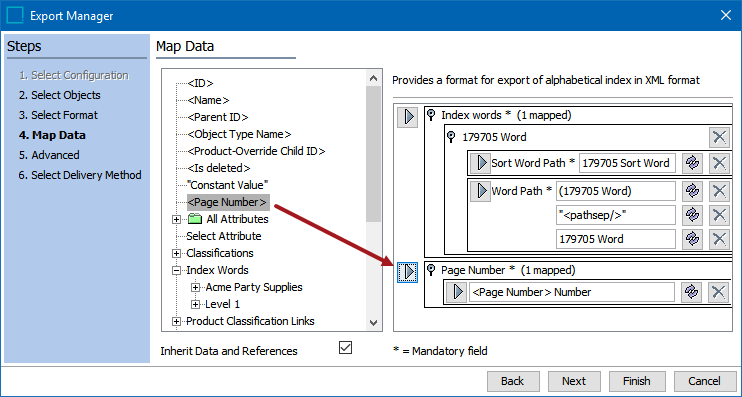
Task: Expand the All Attributes folder
Action: tap(177, 220)
